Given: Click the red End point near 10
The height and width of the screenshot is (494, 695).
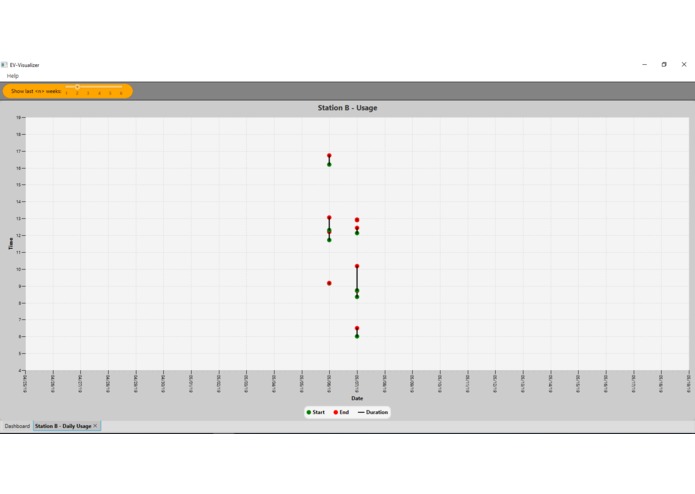Looking at the screenshot, I should point(357,266).
